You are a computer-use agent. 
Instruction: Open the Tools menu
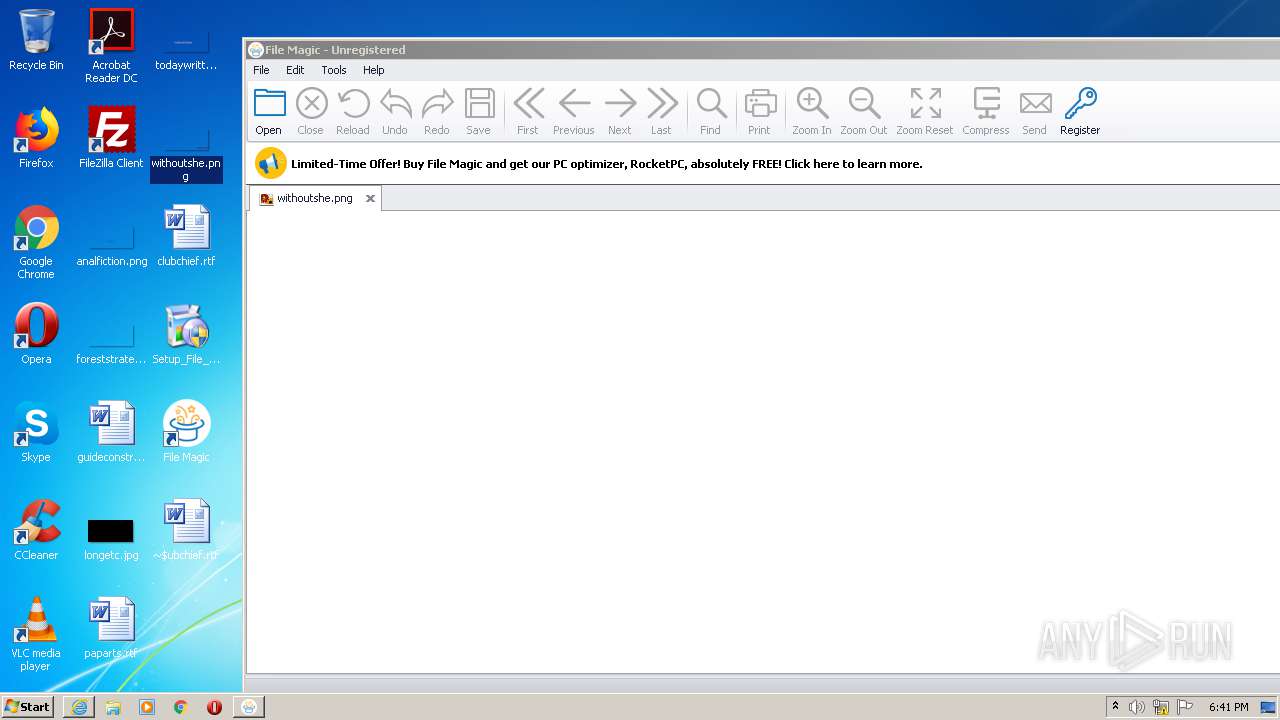(334, 70)
